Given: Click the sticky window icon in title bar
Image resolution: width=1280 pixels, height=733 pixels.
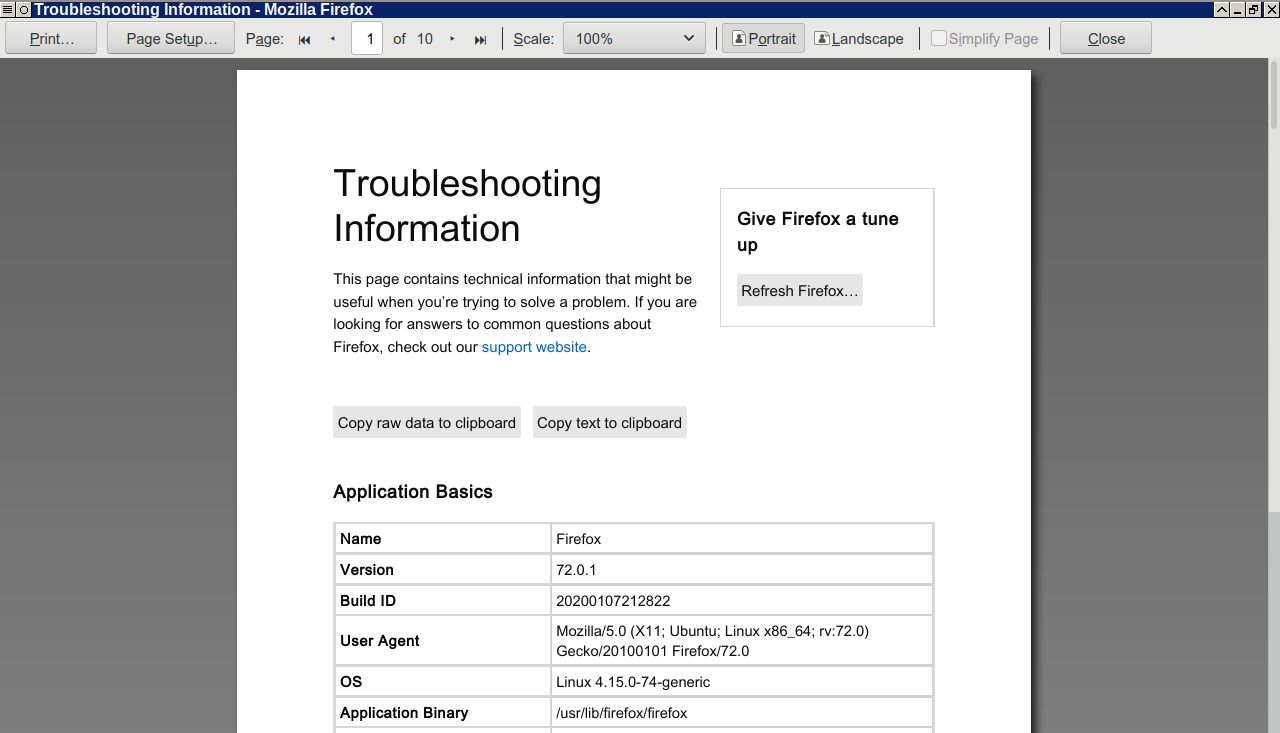Looking at the screenshot, I should tap(24, 9).
